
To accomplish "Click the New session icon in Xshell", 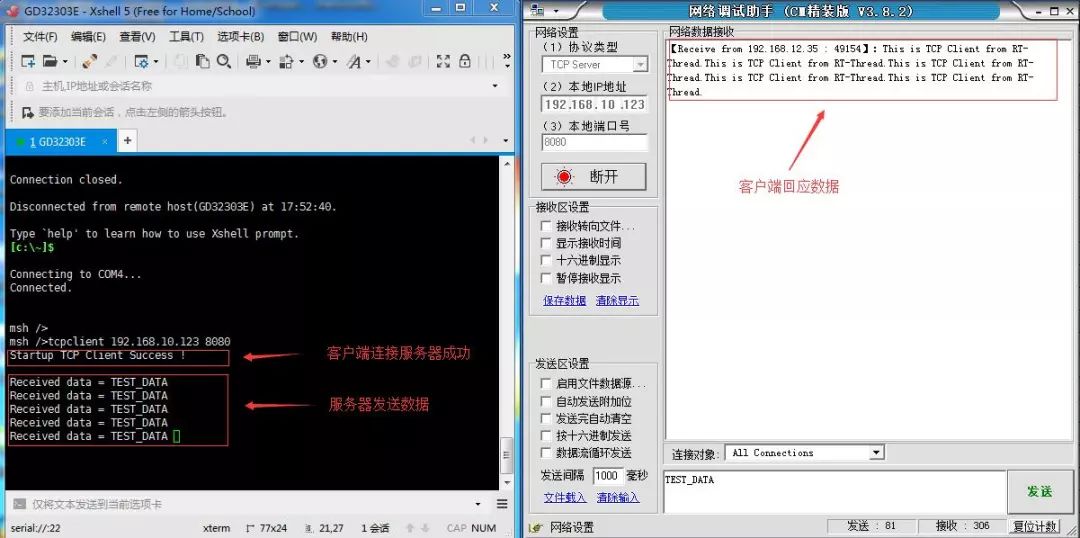I will (x=28, y=61).
